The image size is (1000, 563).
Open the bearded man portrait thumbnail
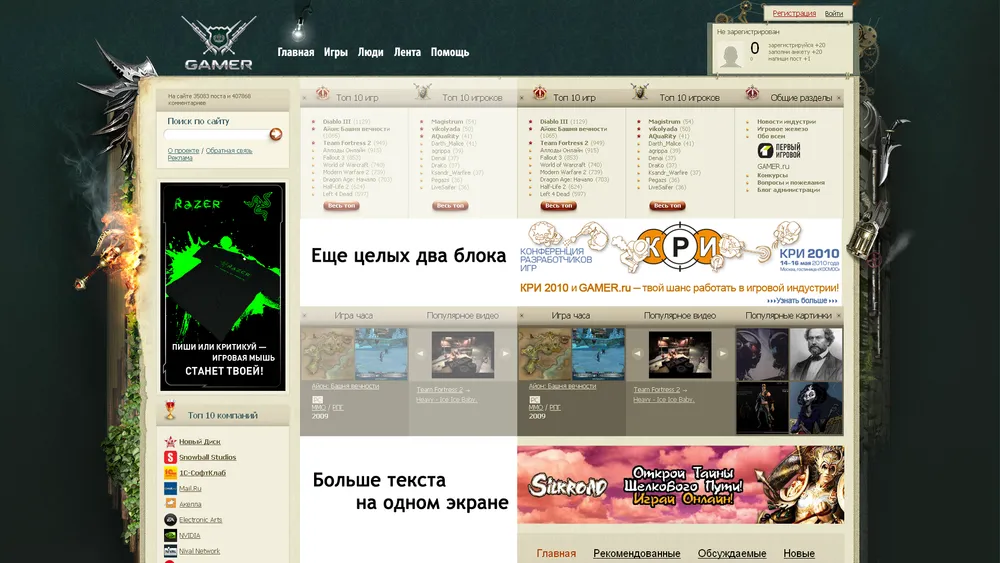(x=816, y=355)
